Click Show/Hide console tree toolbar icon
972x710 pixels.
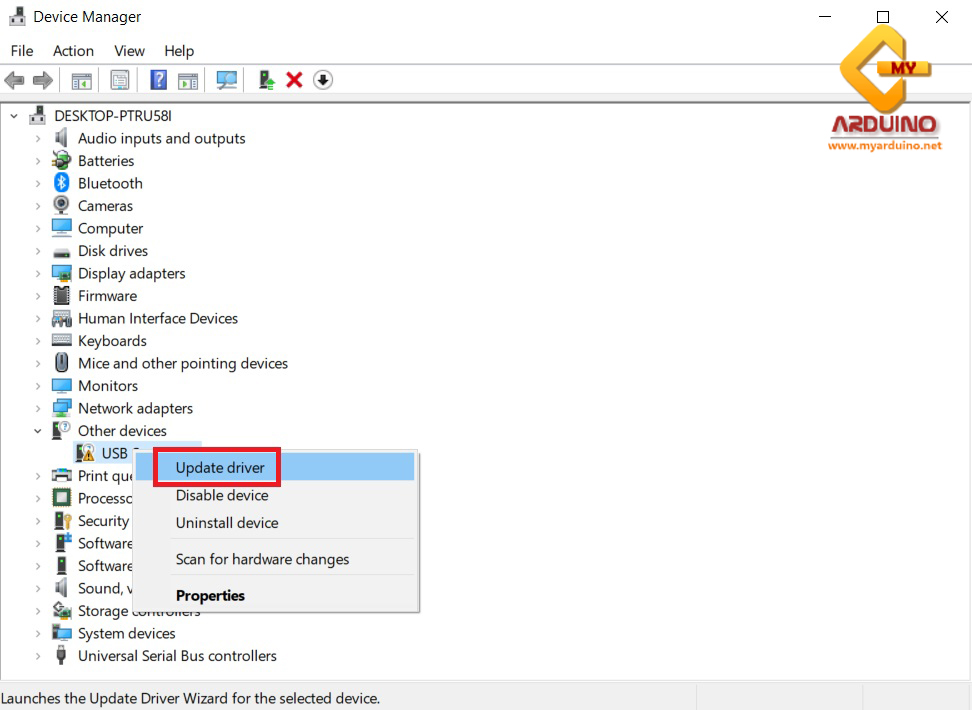point(81,80)
